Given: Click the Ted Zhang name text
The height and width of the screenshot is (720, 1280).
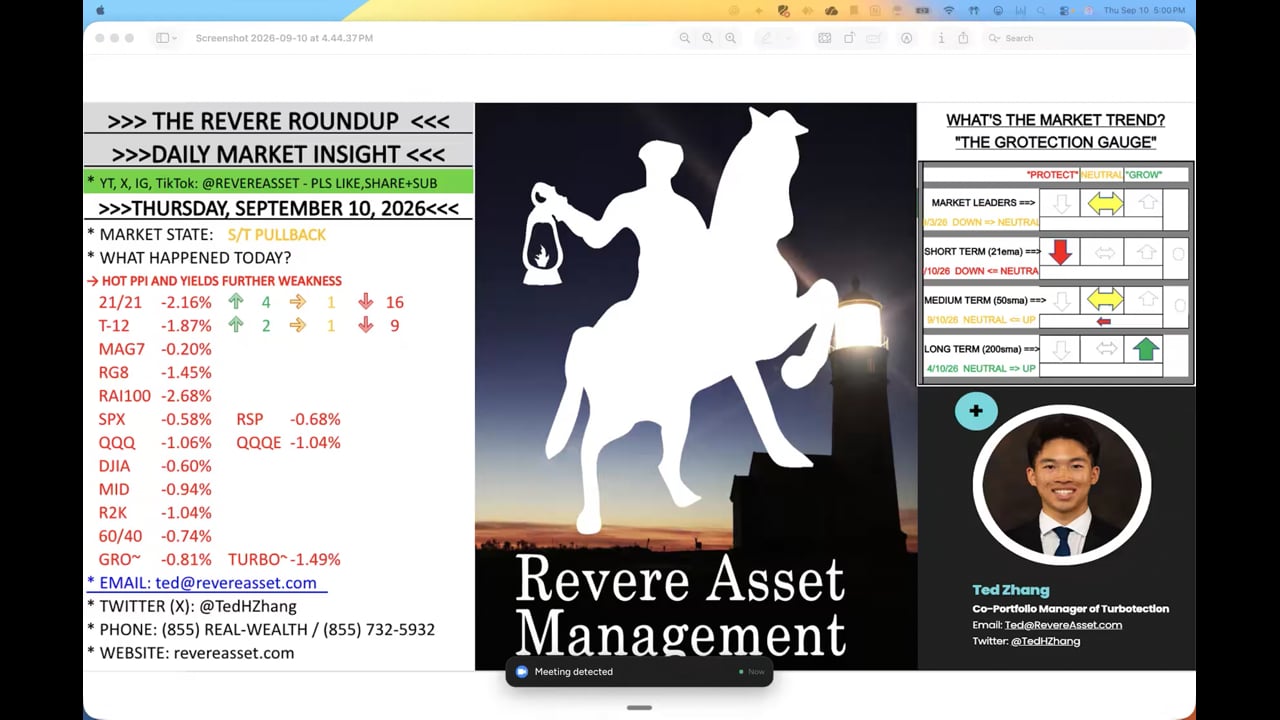Looking at the screenshot, I should [1010, 590].
